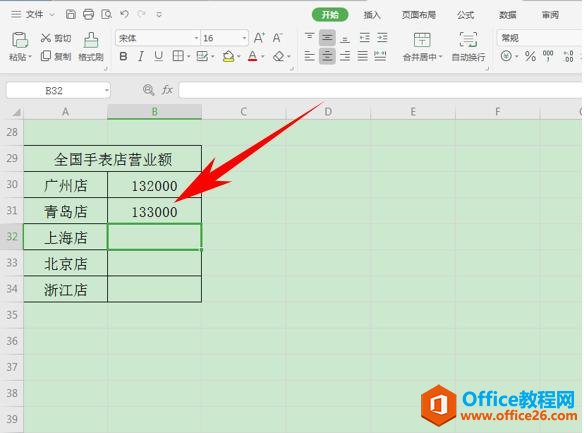Image resolution: width=584 pixels, height=433 pixels.
Task: Open Print Preview icon
Action: [x=107, y=15]
